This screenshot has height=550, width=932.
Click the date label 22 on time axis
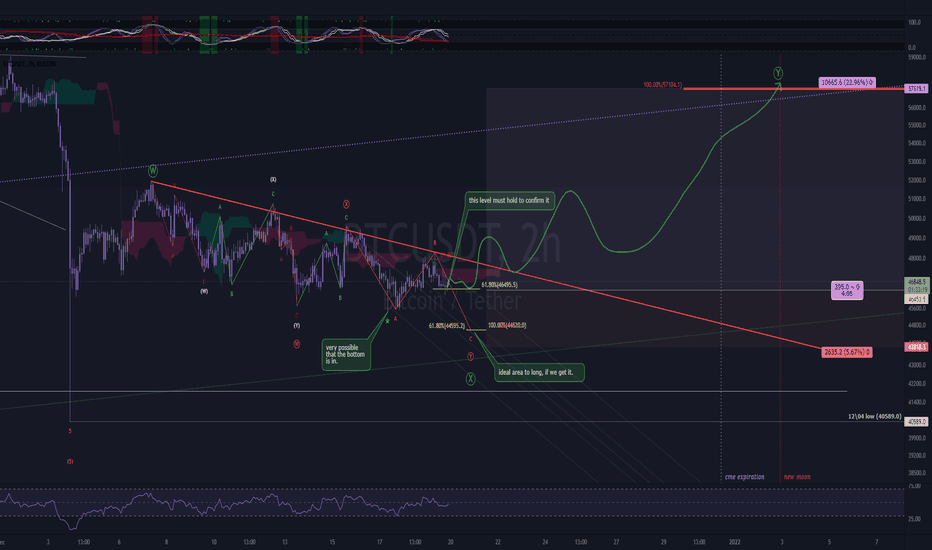(498, 542)
